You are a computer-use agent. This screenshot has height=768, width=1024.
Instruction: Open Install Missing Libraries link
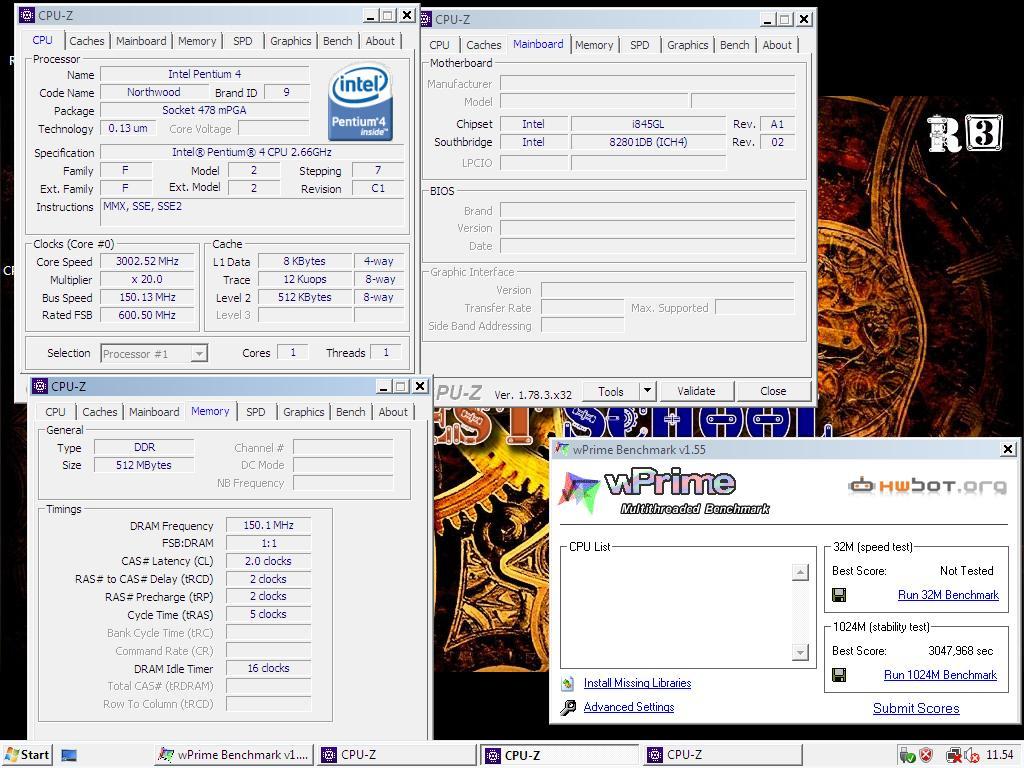point(637,683)
